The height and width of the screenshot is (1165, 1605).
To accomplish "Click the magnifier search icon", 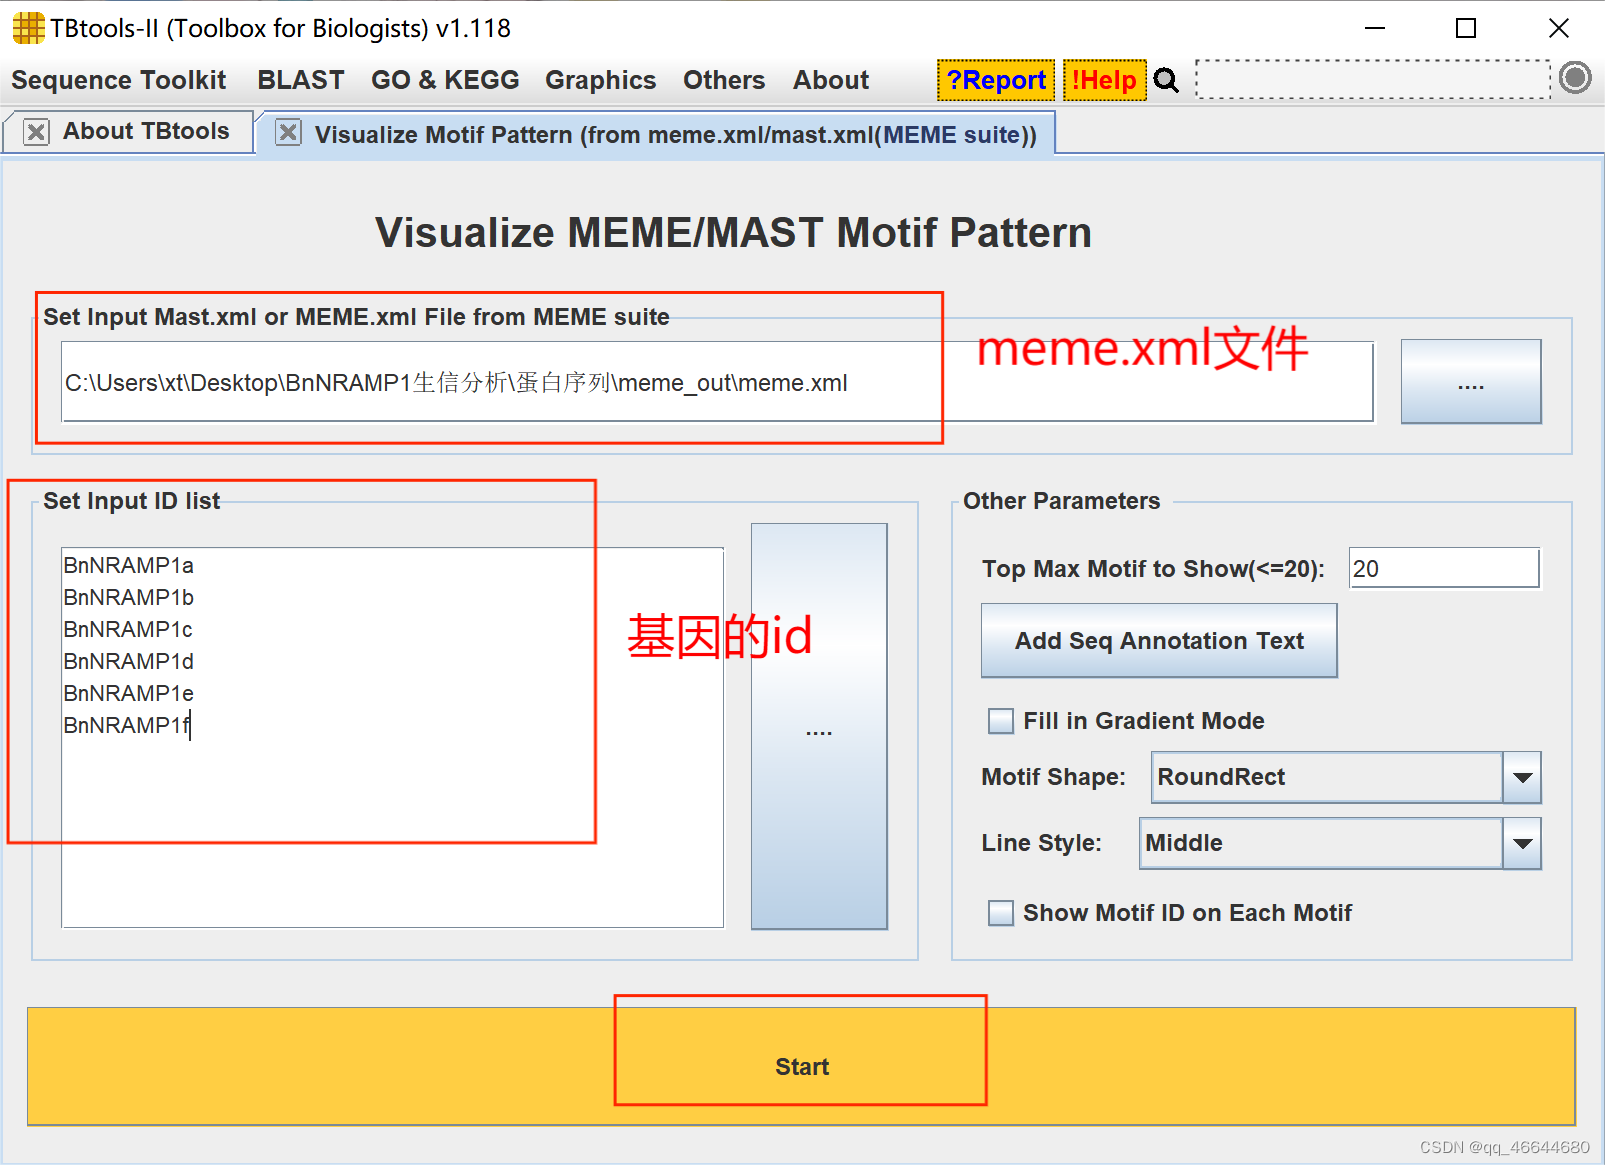I will [x=1166, y=80].
